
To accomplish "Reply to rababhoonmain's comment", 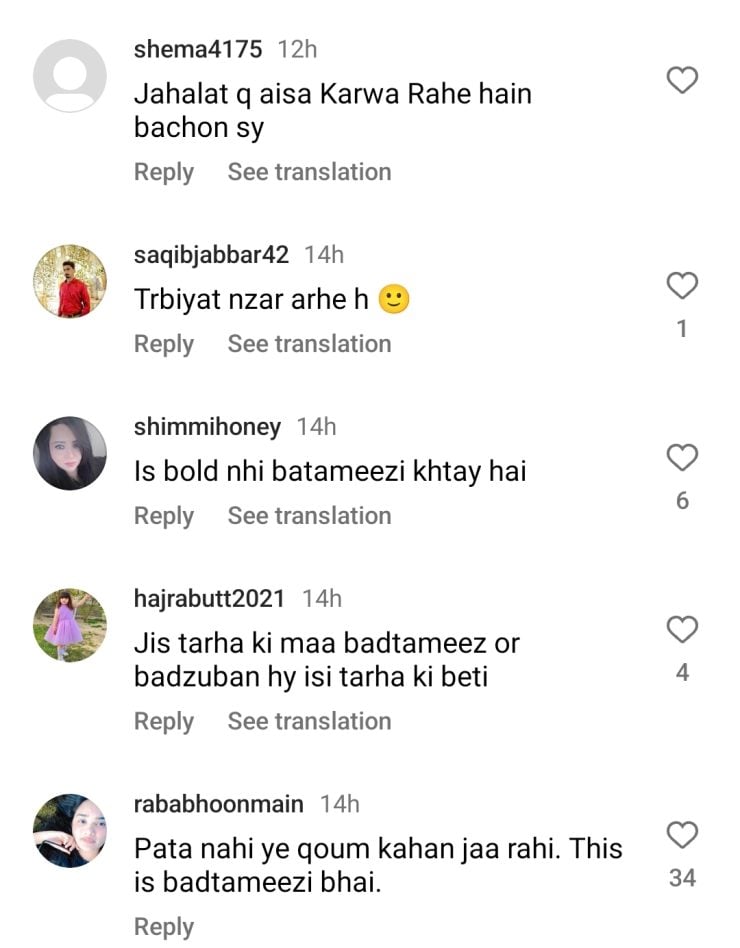I will (x=164, y=926).
